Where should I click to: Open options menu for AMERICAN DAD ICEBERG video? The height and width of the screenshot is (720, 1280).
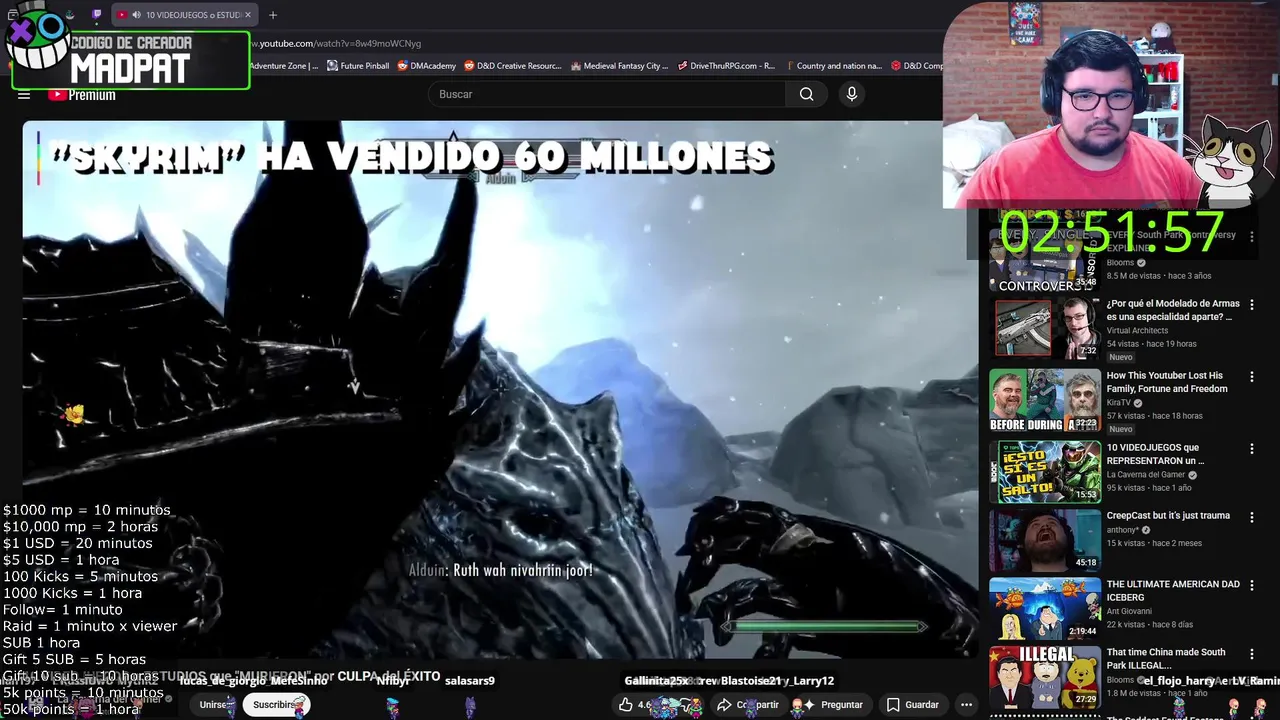point(1251,585)
